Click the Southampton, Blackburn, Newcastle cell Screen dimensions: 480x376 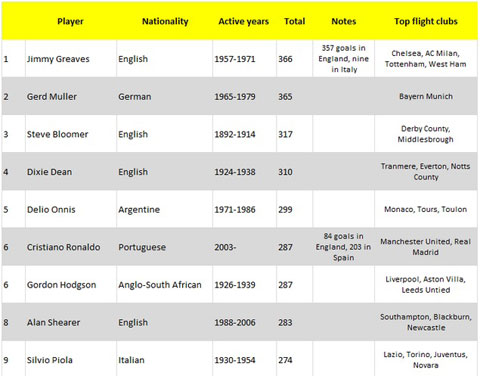tap(426, 323)
